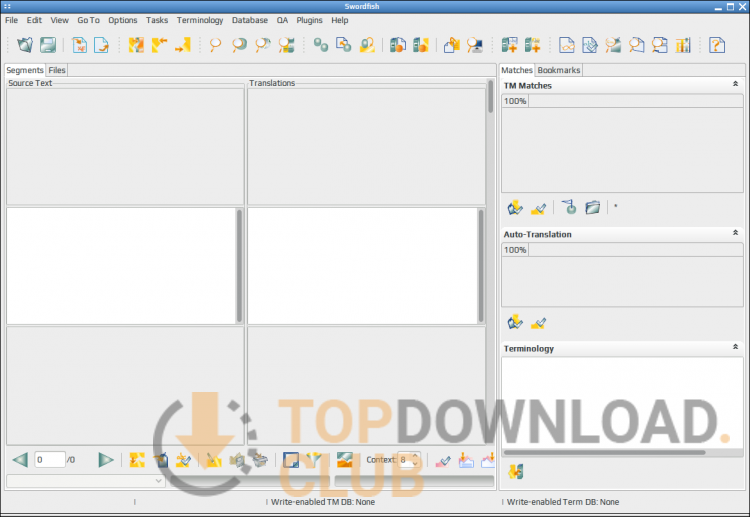Switch to the Files tab
This screenshot has height=517, width=750.
57,70
